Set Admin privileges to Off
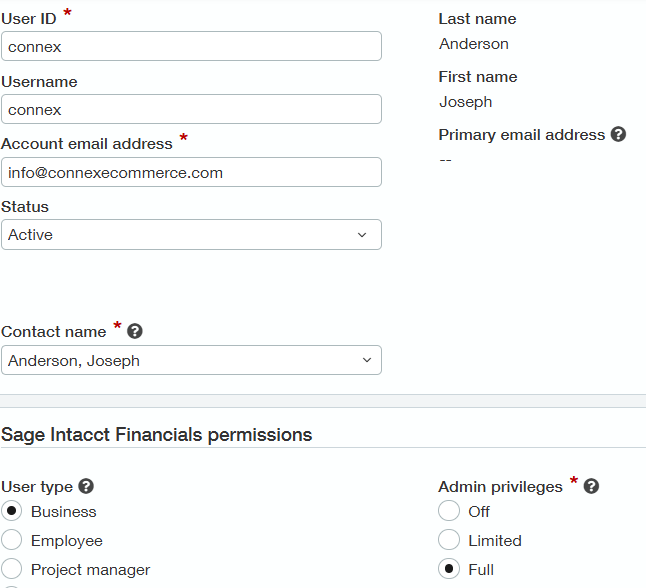This screenshot has height=588, width=646. point(449,511)
